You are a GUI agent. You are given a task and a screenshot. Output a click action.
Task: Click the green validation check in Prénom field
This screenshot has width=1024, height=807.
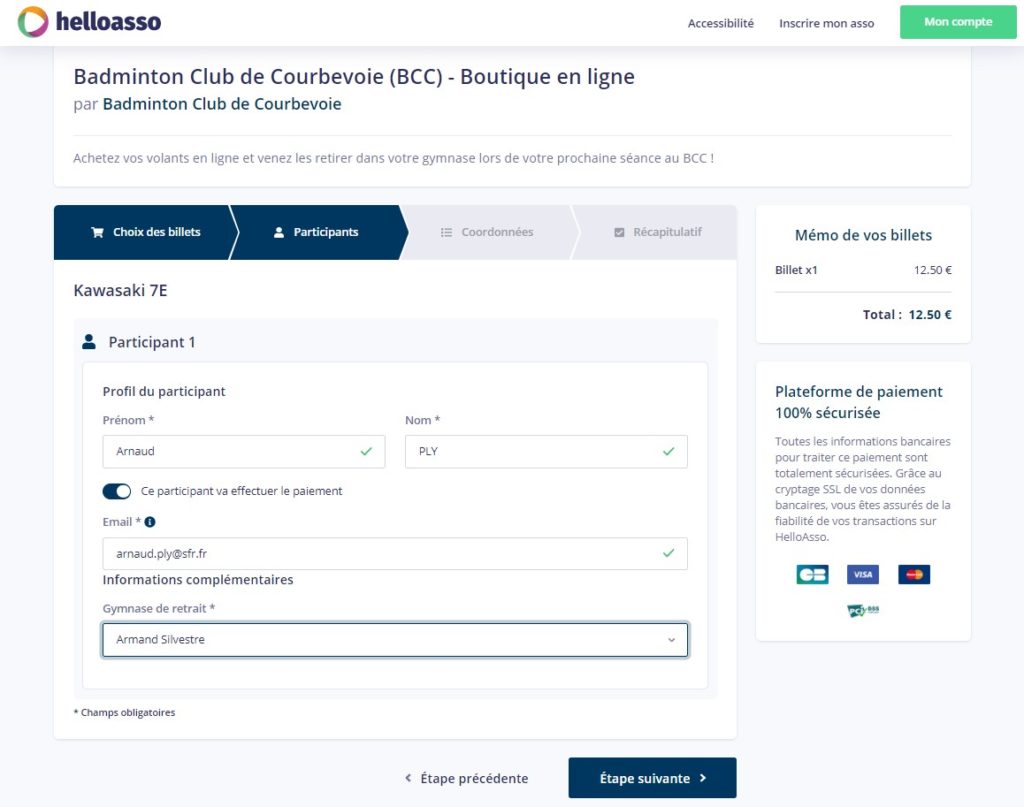[366, 451]
